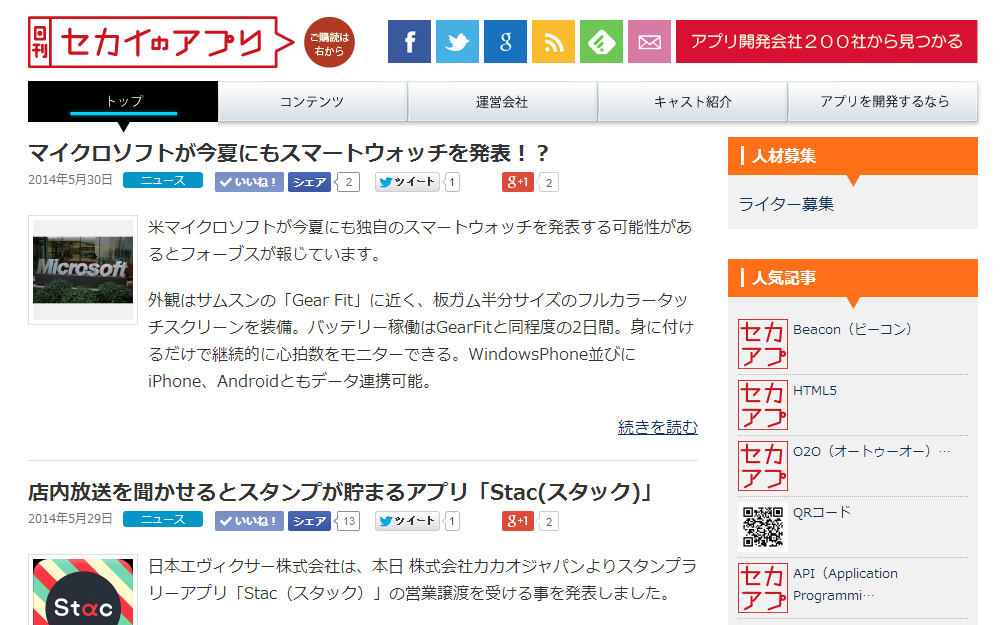Click the O2O article logo thumbnail
The width and height of the screenshot is (1004, 625).
tap(763, 466)
